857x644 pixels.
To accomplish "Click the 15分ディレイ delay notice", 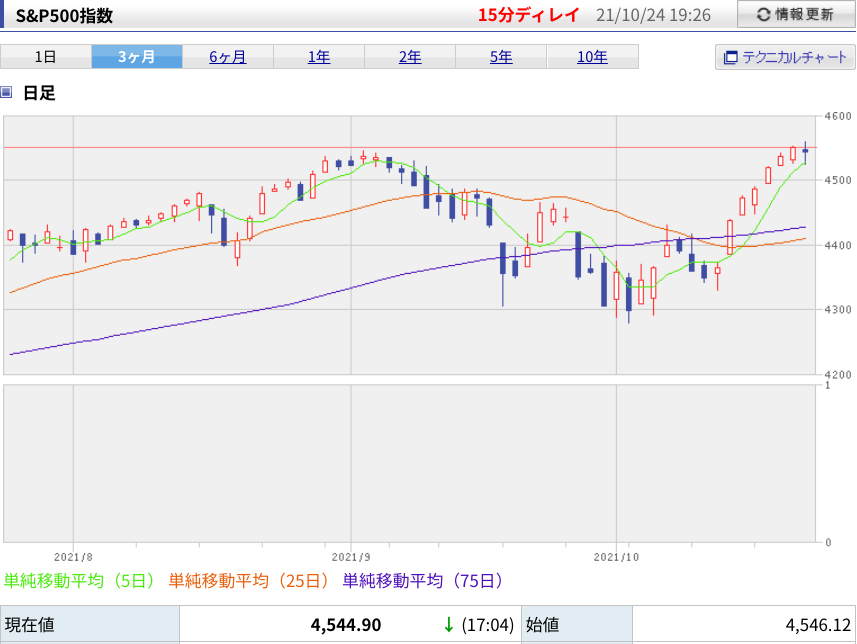I will point(528,15).
